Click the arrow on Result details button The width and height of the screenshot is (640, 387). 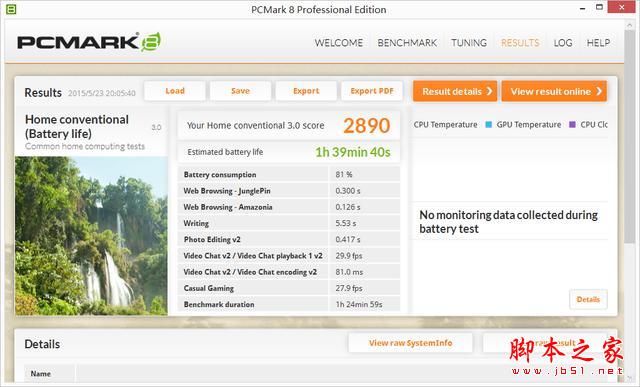(x=489, y=91)
